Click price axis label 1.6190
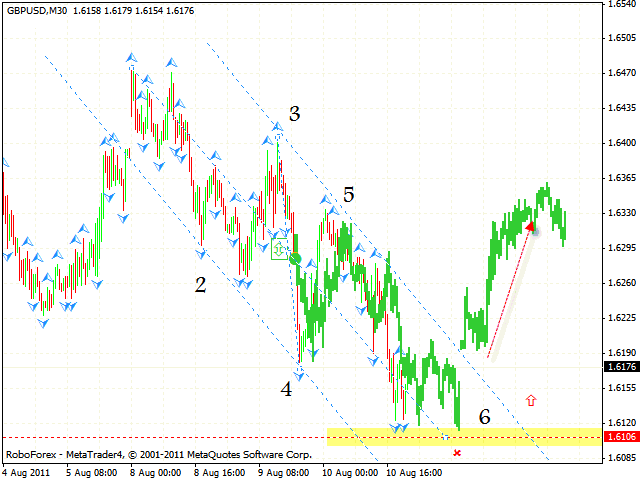640x480 pixels. 622,353
